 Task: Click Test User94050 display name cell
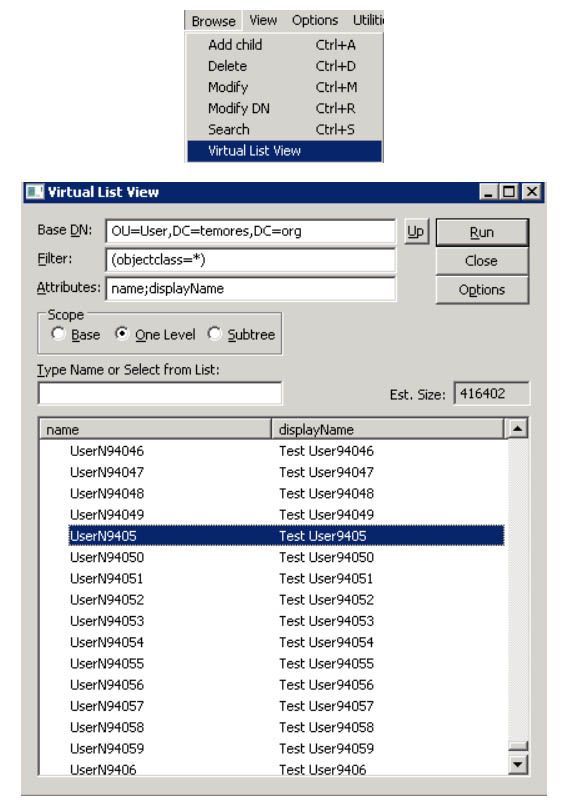click(326, 557)
